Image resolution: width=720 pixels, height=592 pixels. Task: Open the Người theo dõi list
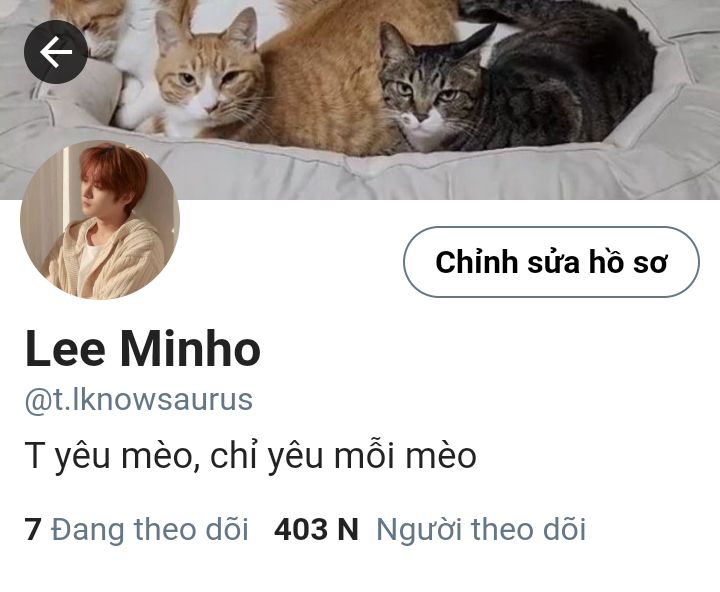click(x=481, y=529)
